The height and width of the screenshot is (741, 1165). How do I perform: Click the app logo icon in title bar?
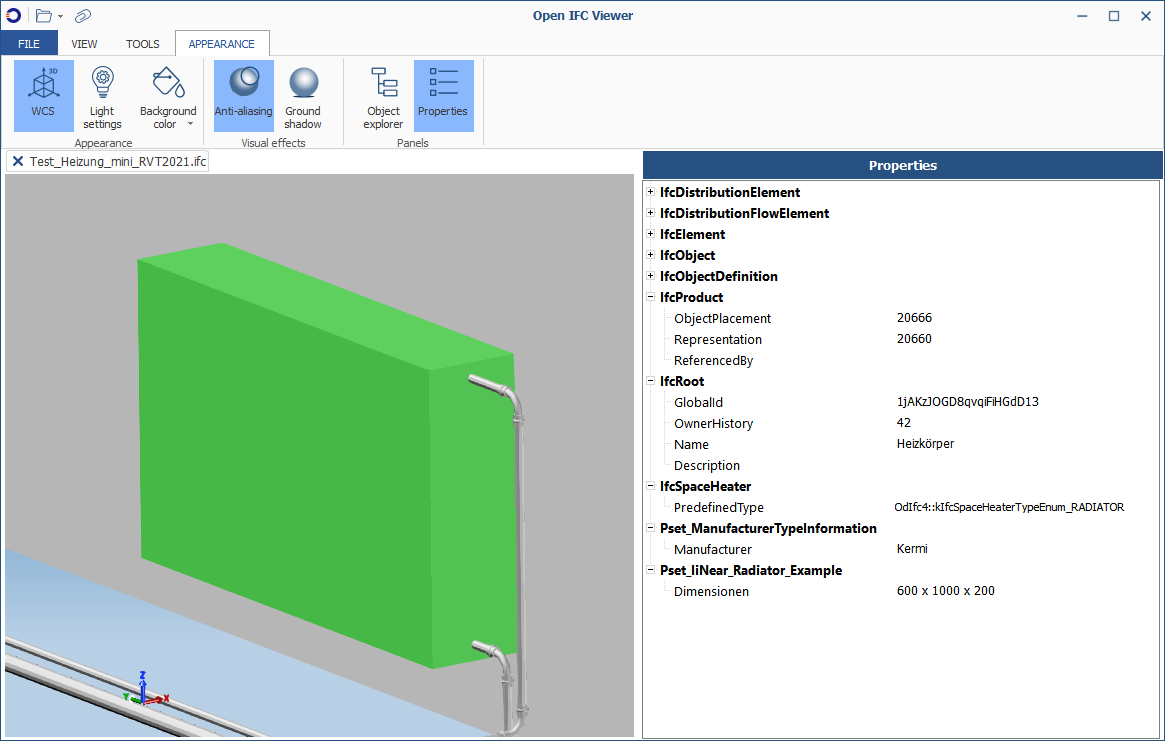pyautogui.click(x=14, y=16)
